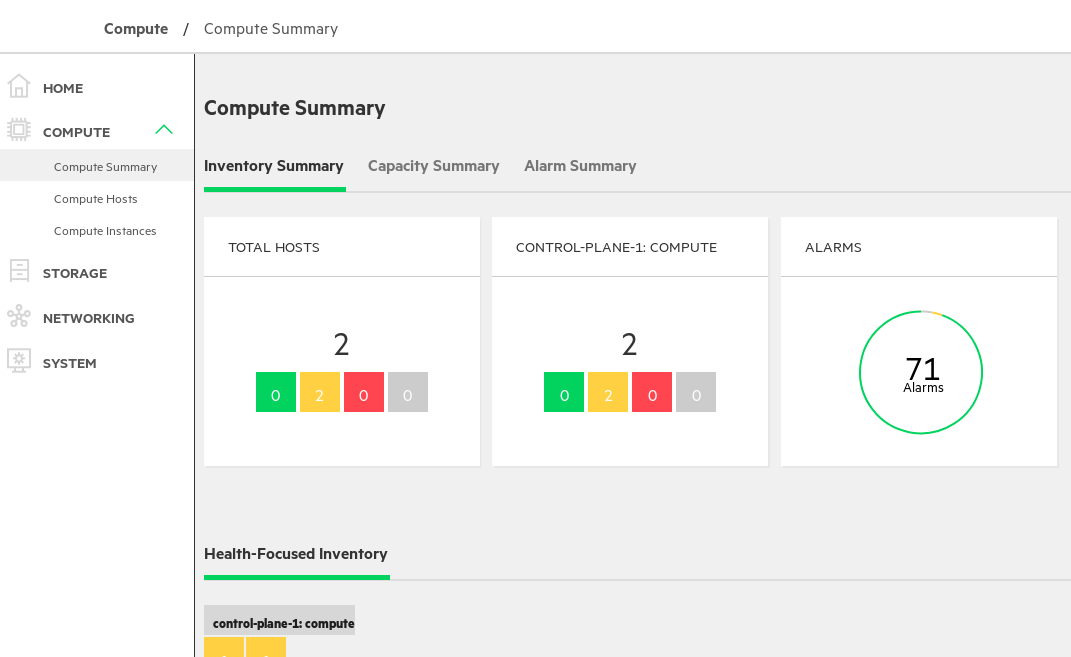Click the 71 Alarms donut chart
The height and width of the screenshot is (657, 1071).
click(x=921, y=372)
